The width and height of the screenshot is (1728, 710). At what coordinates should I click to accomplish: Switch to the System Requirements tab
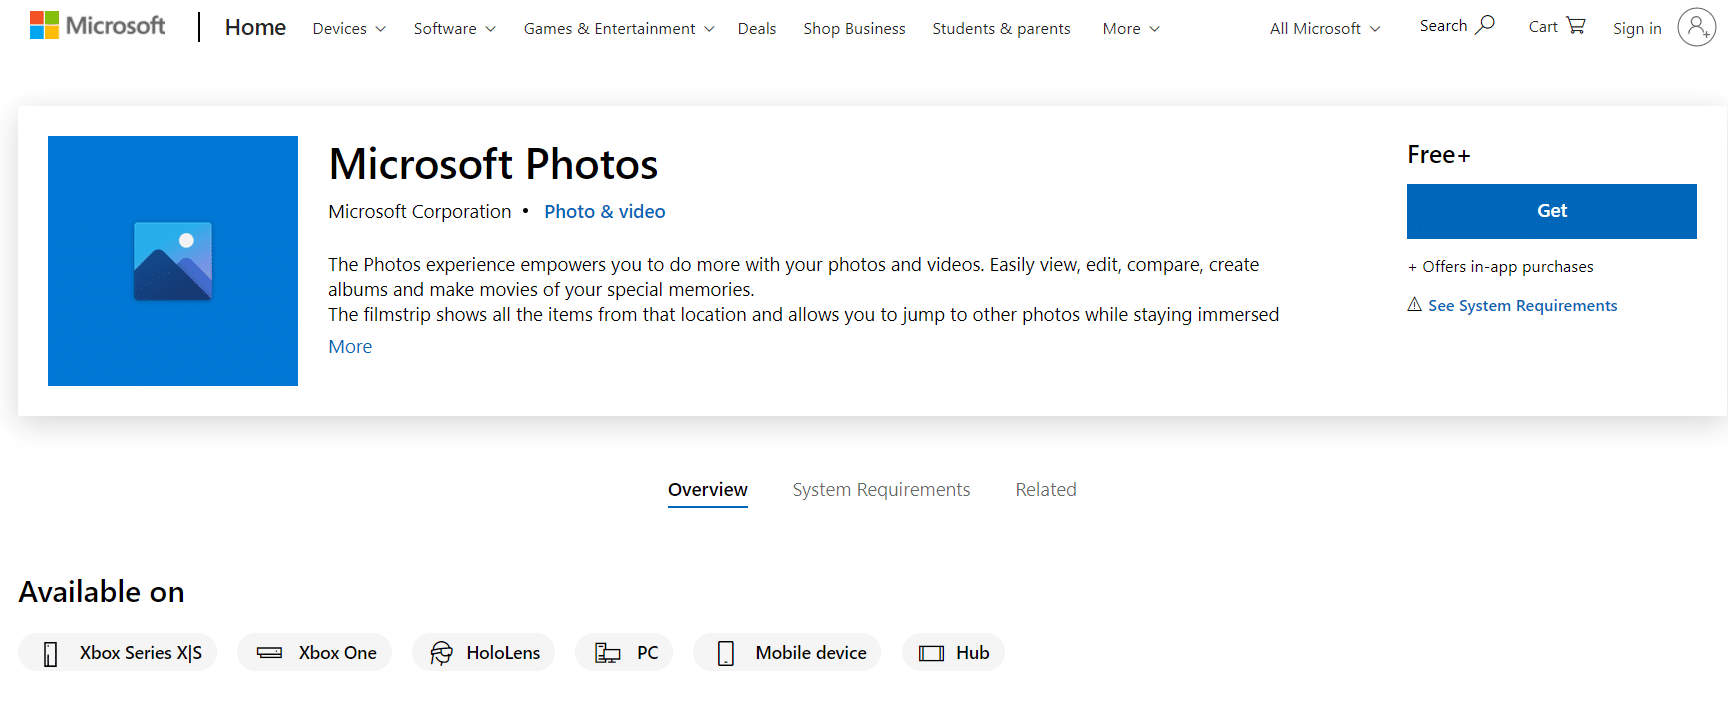point(881,490)
